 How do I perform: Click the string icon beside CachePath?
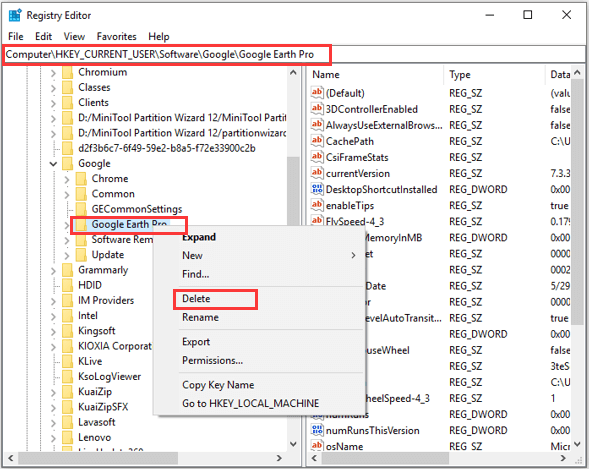[x=317, y=141]
